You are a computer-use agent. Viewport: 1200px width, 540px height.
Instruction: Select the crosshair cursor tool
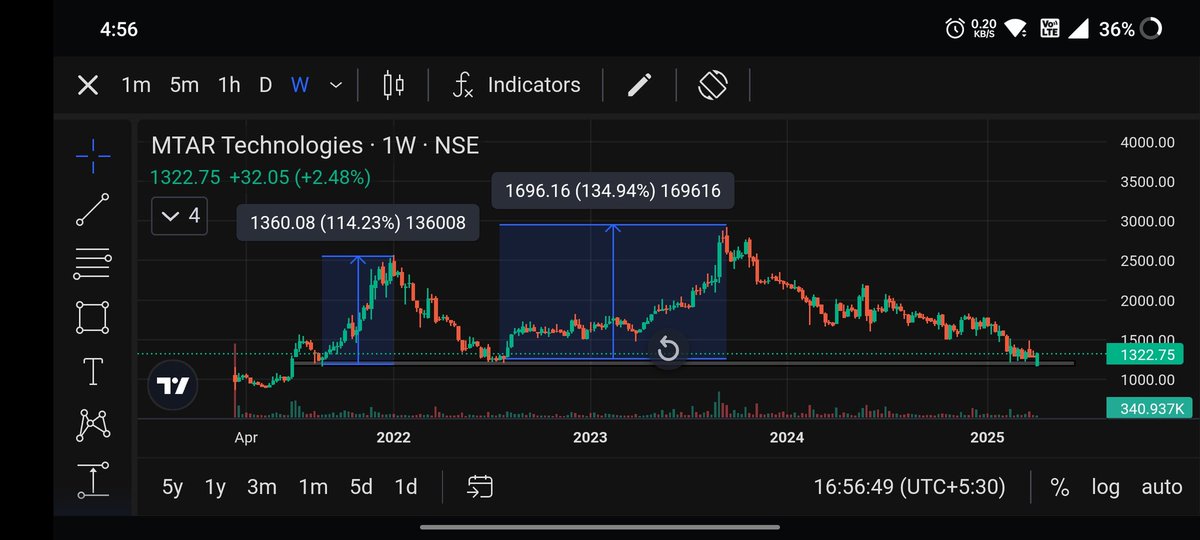click(x=93, y=155)
